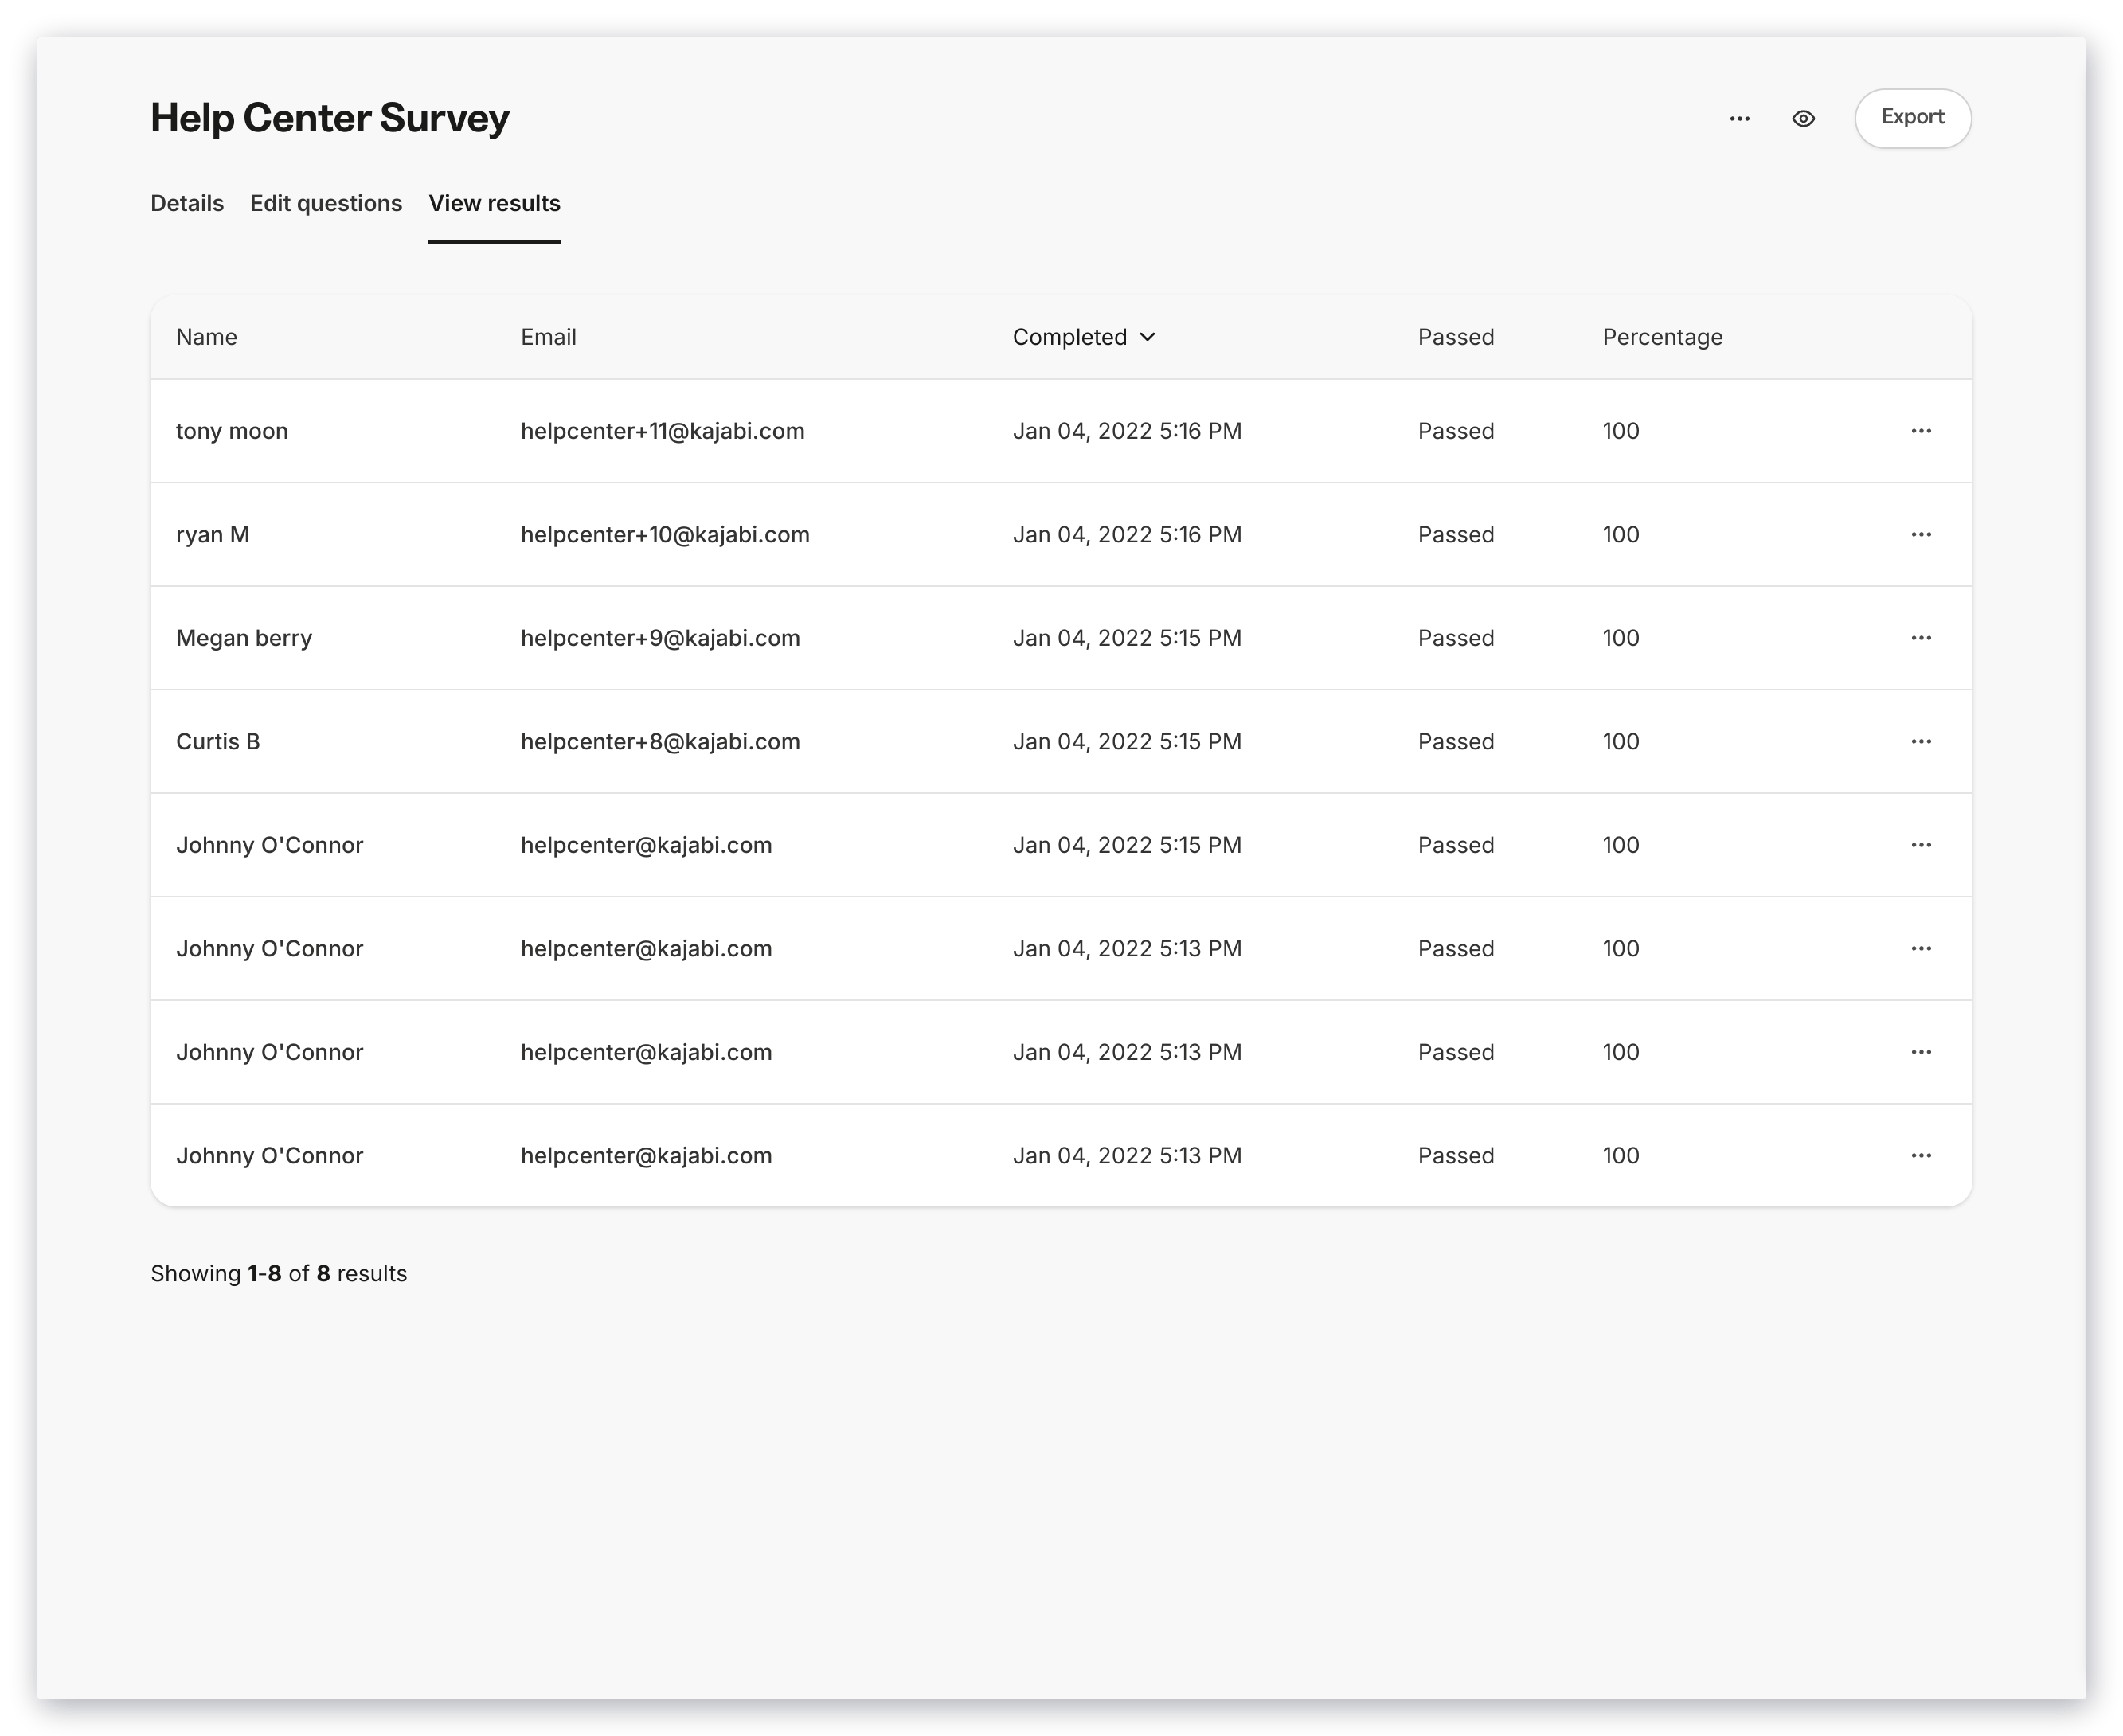Preview the survey with the eye icon
The height and width of the screenshot is (1736, 2123).
tap(1803, 118)
